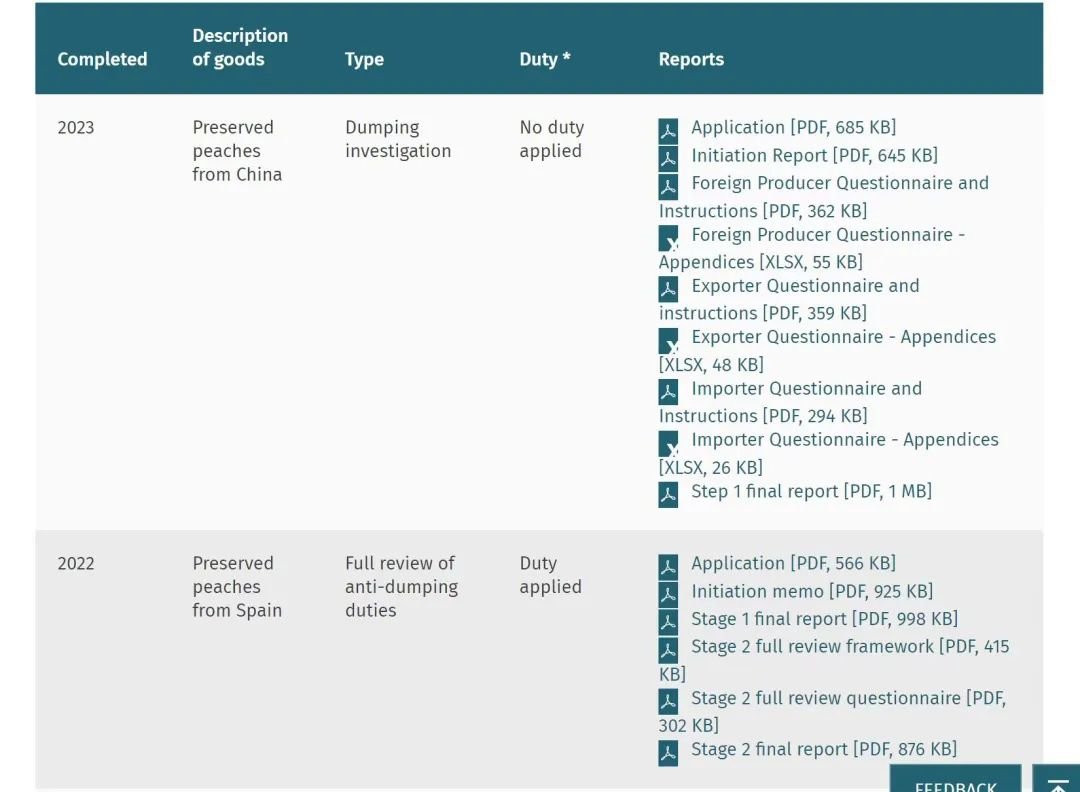Open Exporter Questionnaire and instructions PDF link
The image size is (1080, 792).
point(789,300)
